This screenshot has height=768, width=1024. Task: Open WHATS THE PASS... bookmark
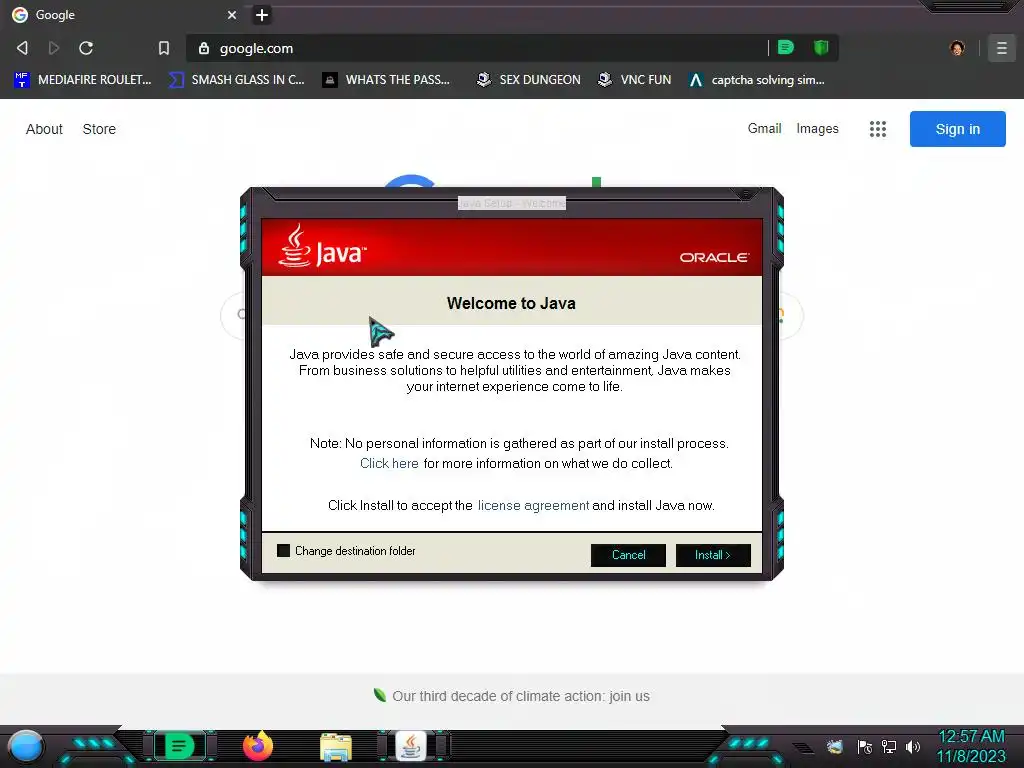point(387,80)
